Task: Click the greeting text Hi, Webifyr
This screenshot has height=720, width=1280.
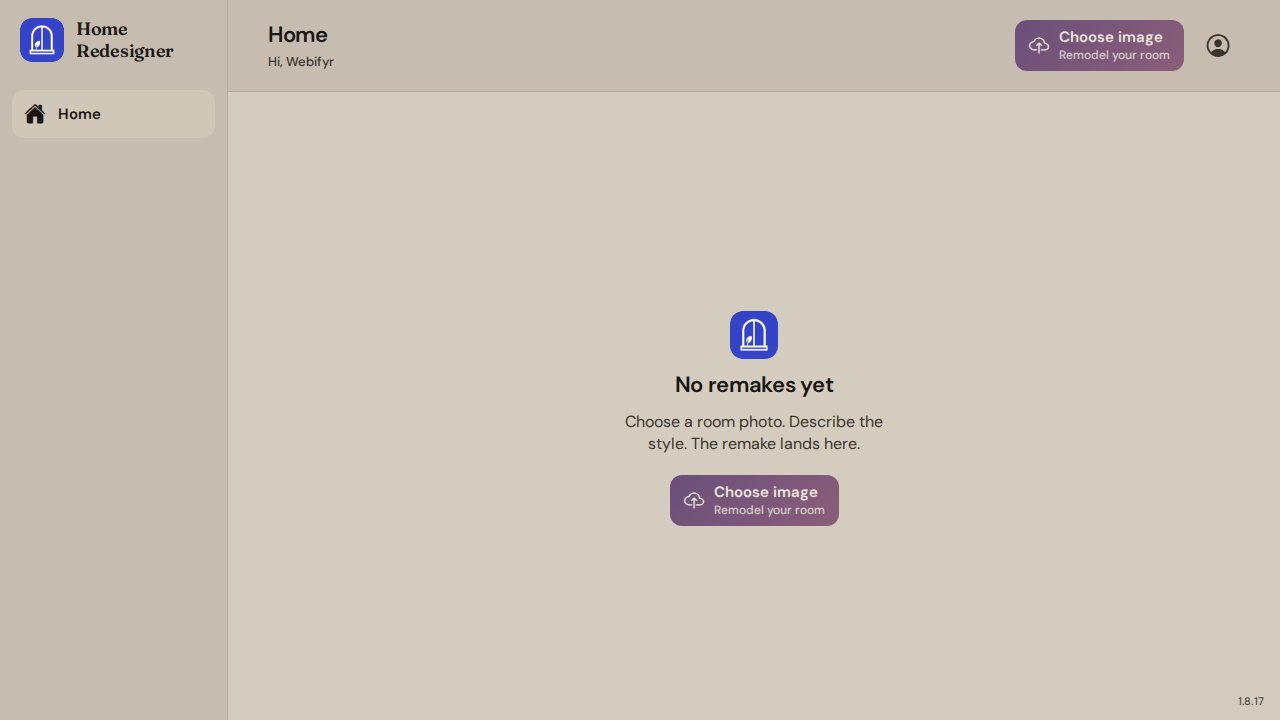Action: coord(301,62)
